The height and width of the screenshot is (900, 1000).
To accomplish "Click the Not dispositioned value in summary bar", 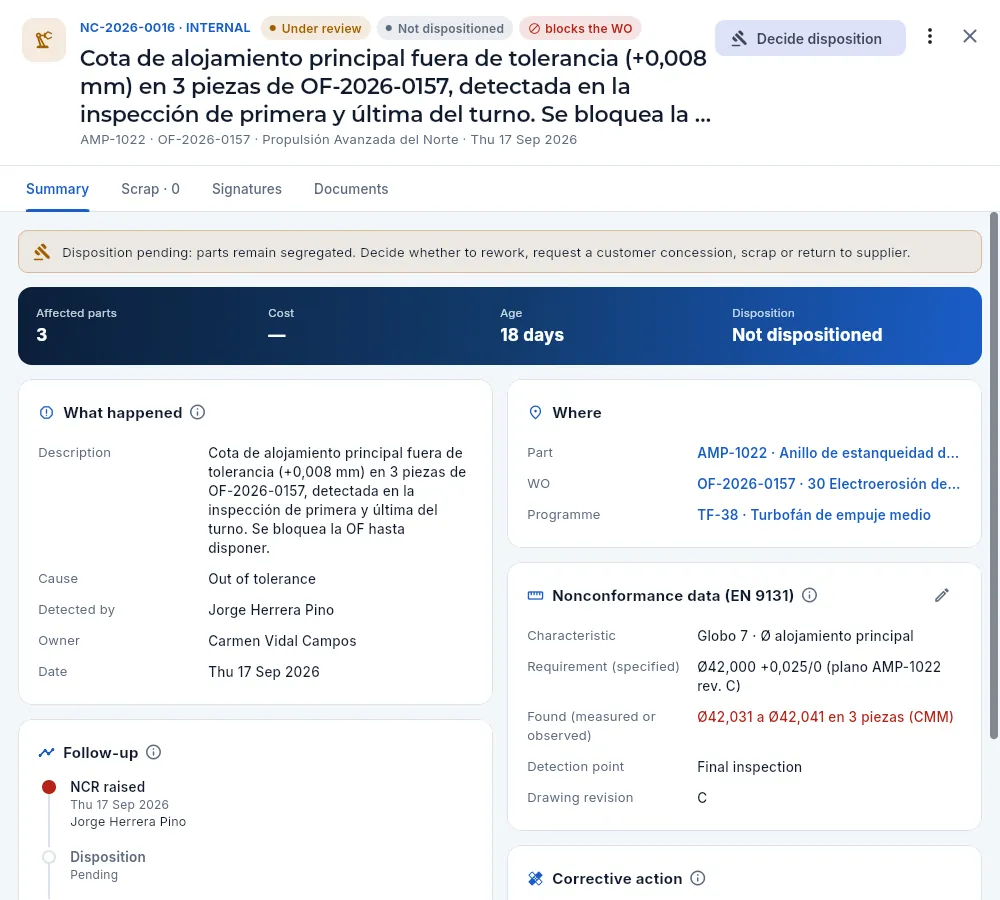I will pos(807,335).
